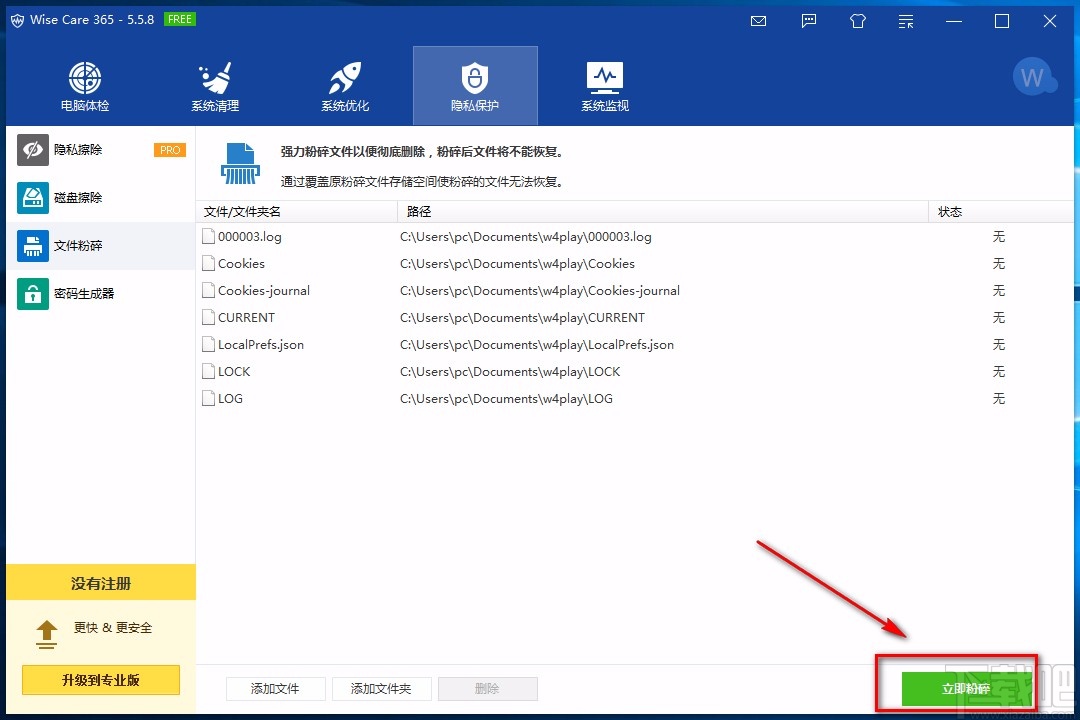Click the LocalPrefs.json file icon
Image resolution: width=1080 pixels, height=720 pixels.
[208, 344]
